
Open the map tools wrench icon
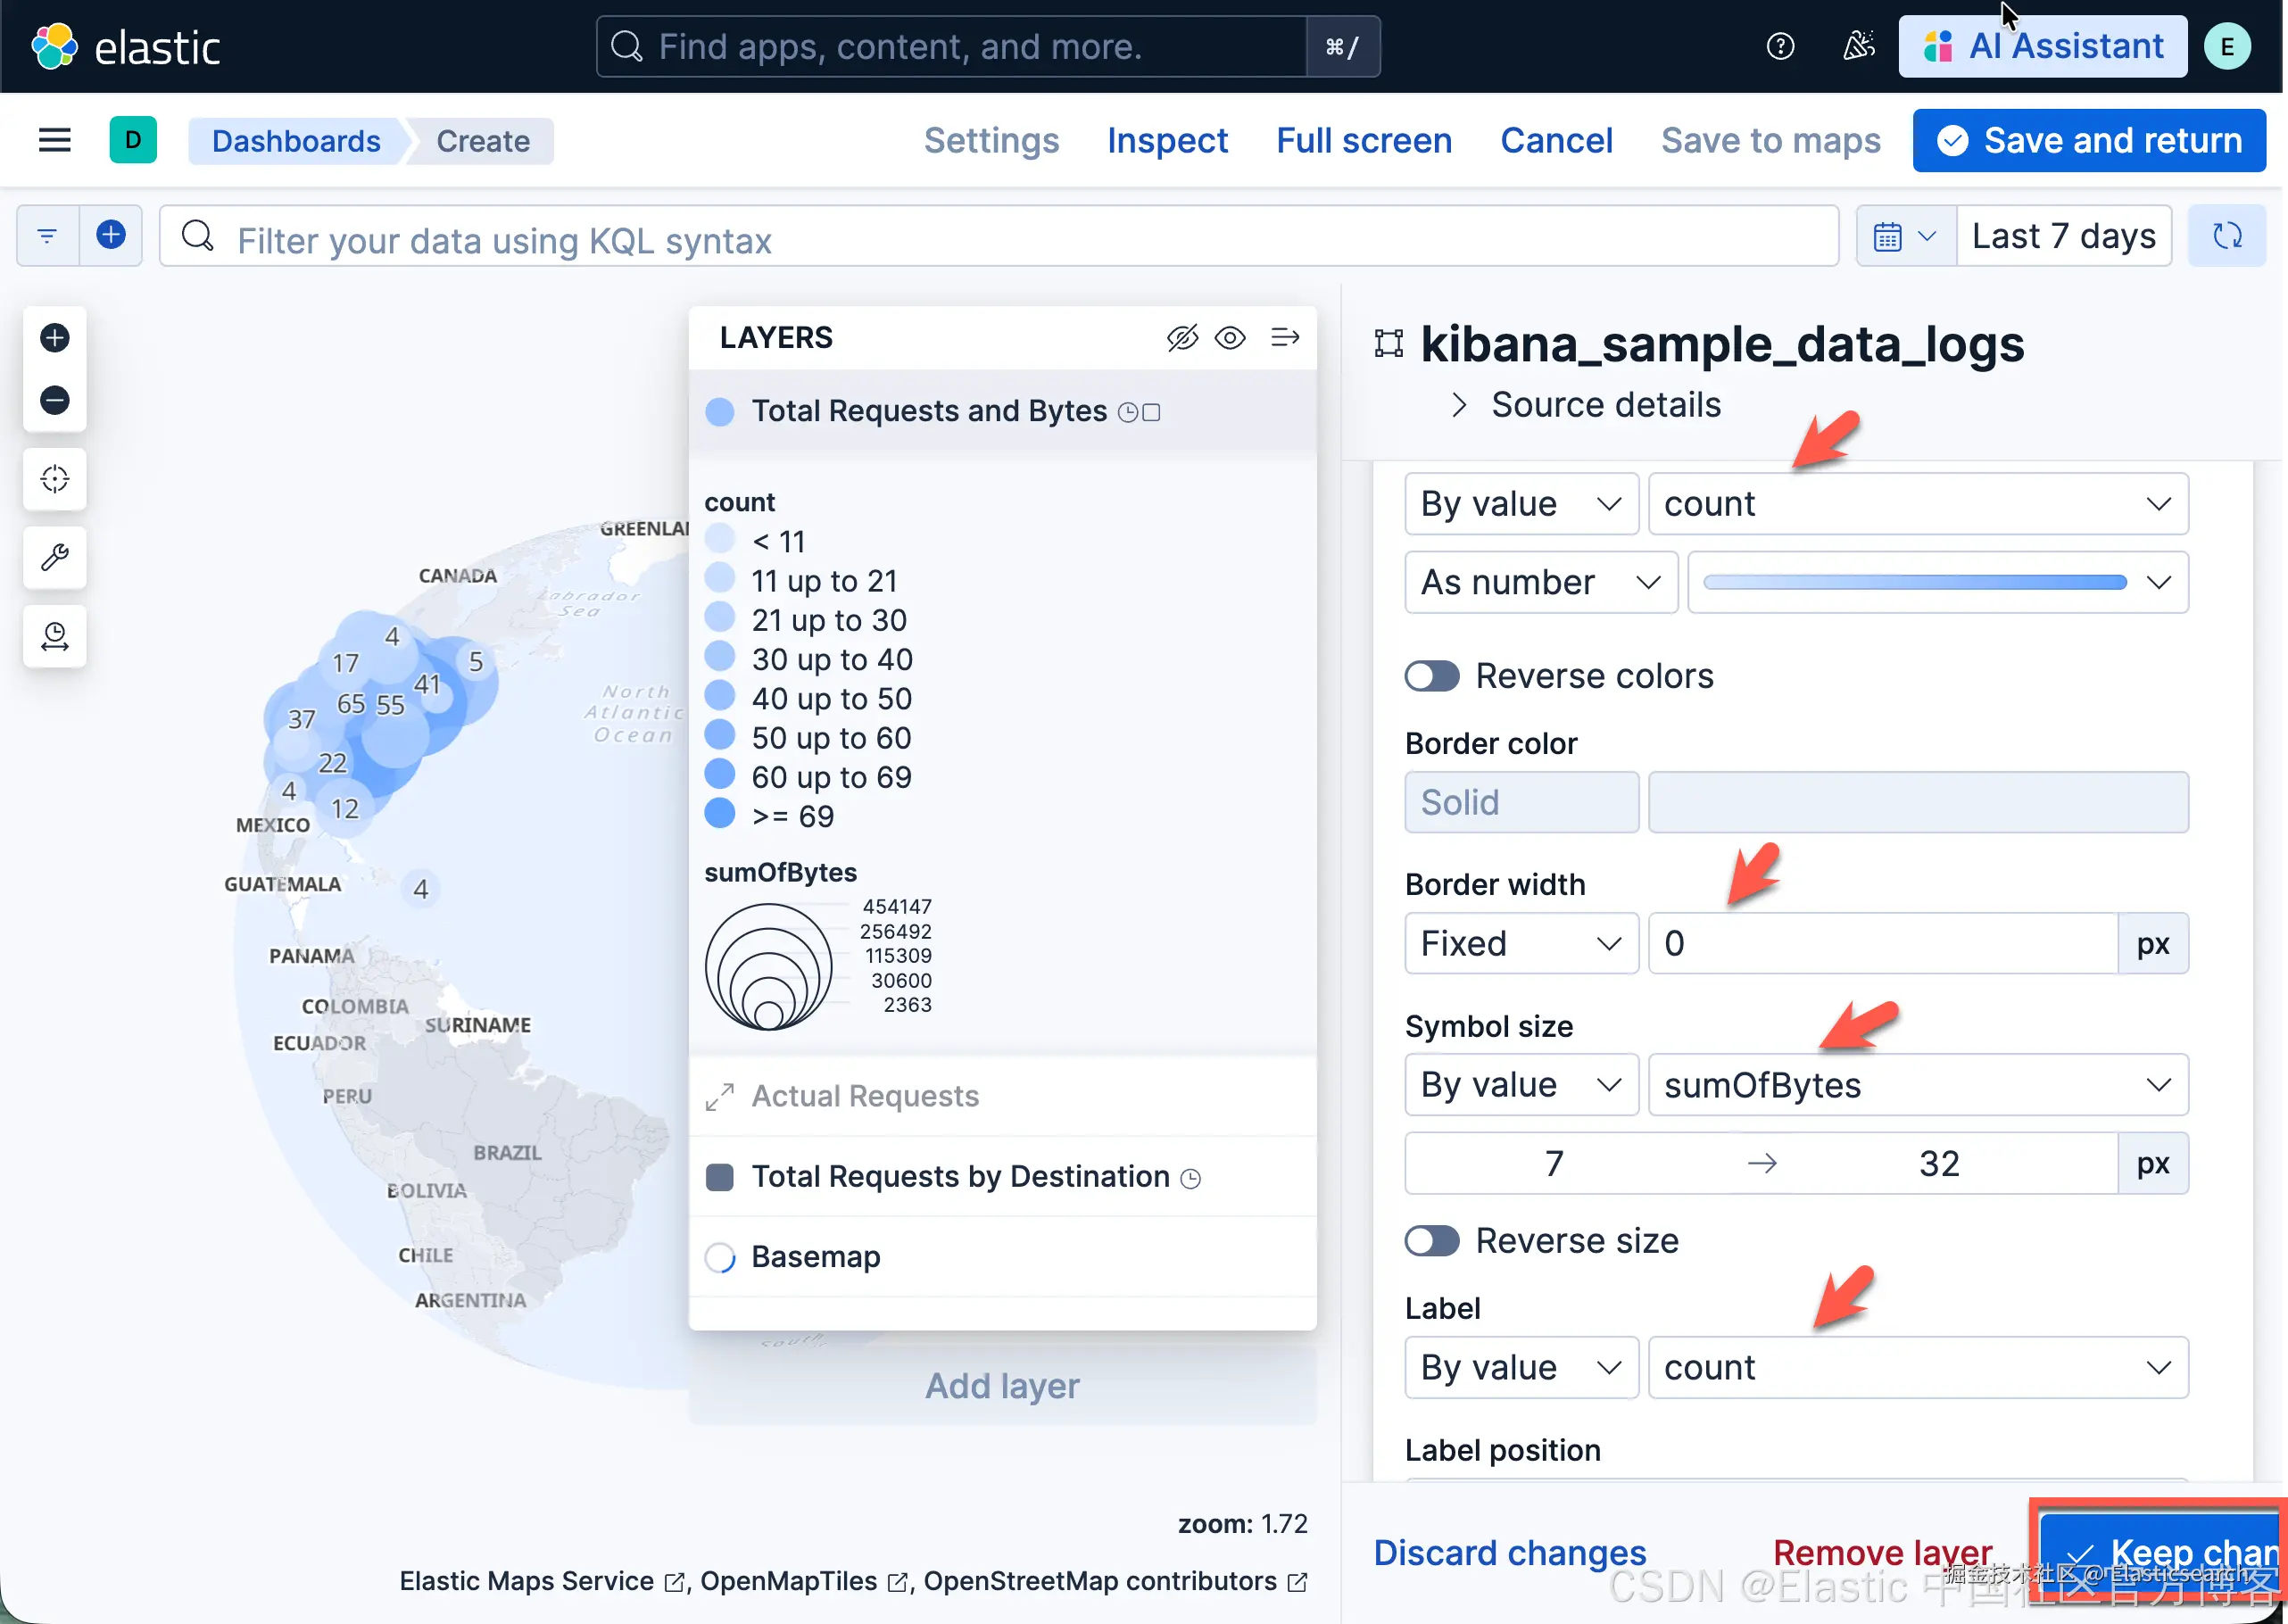pyautogui.click(x=55, y=557)
